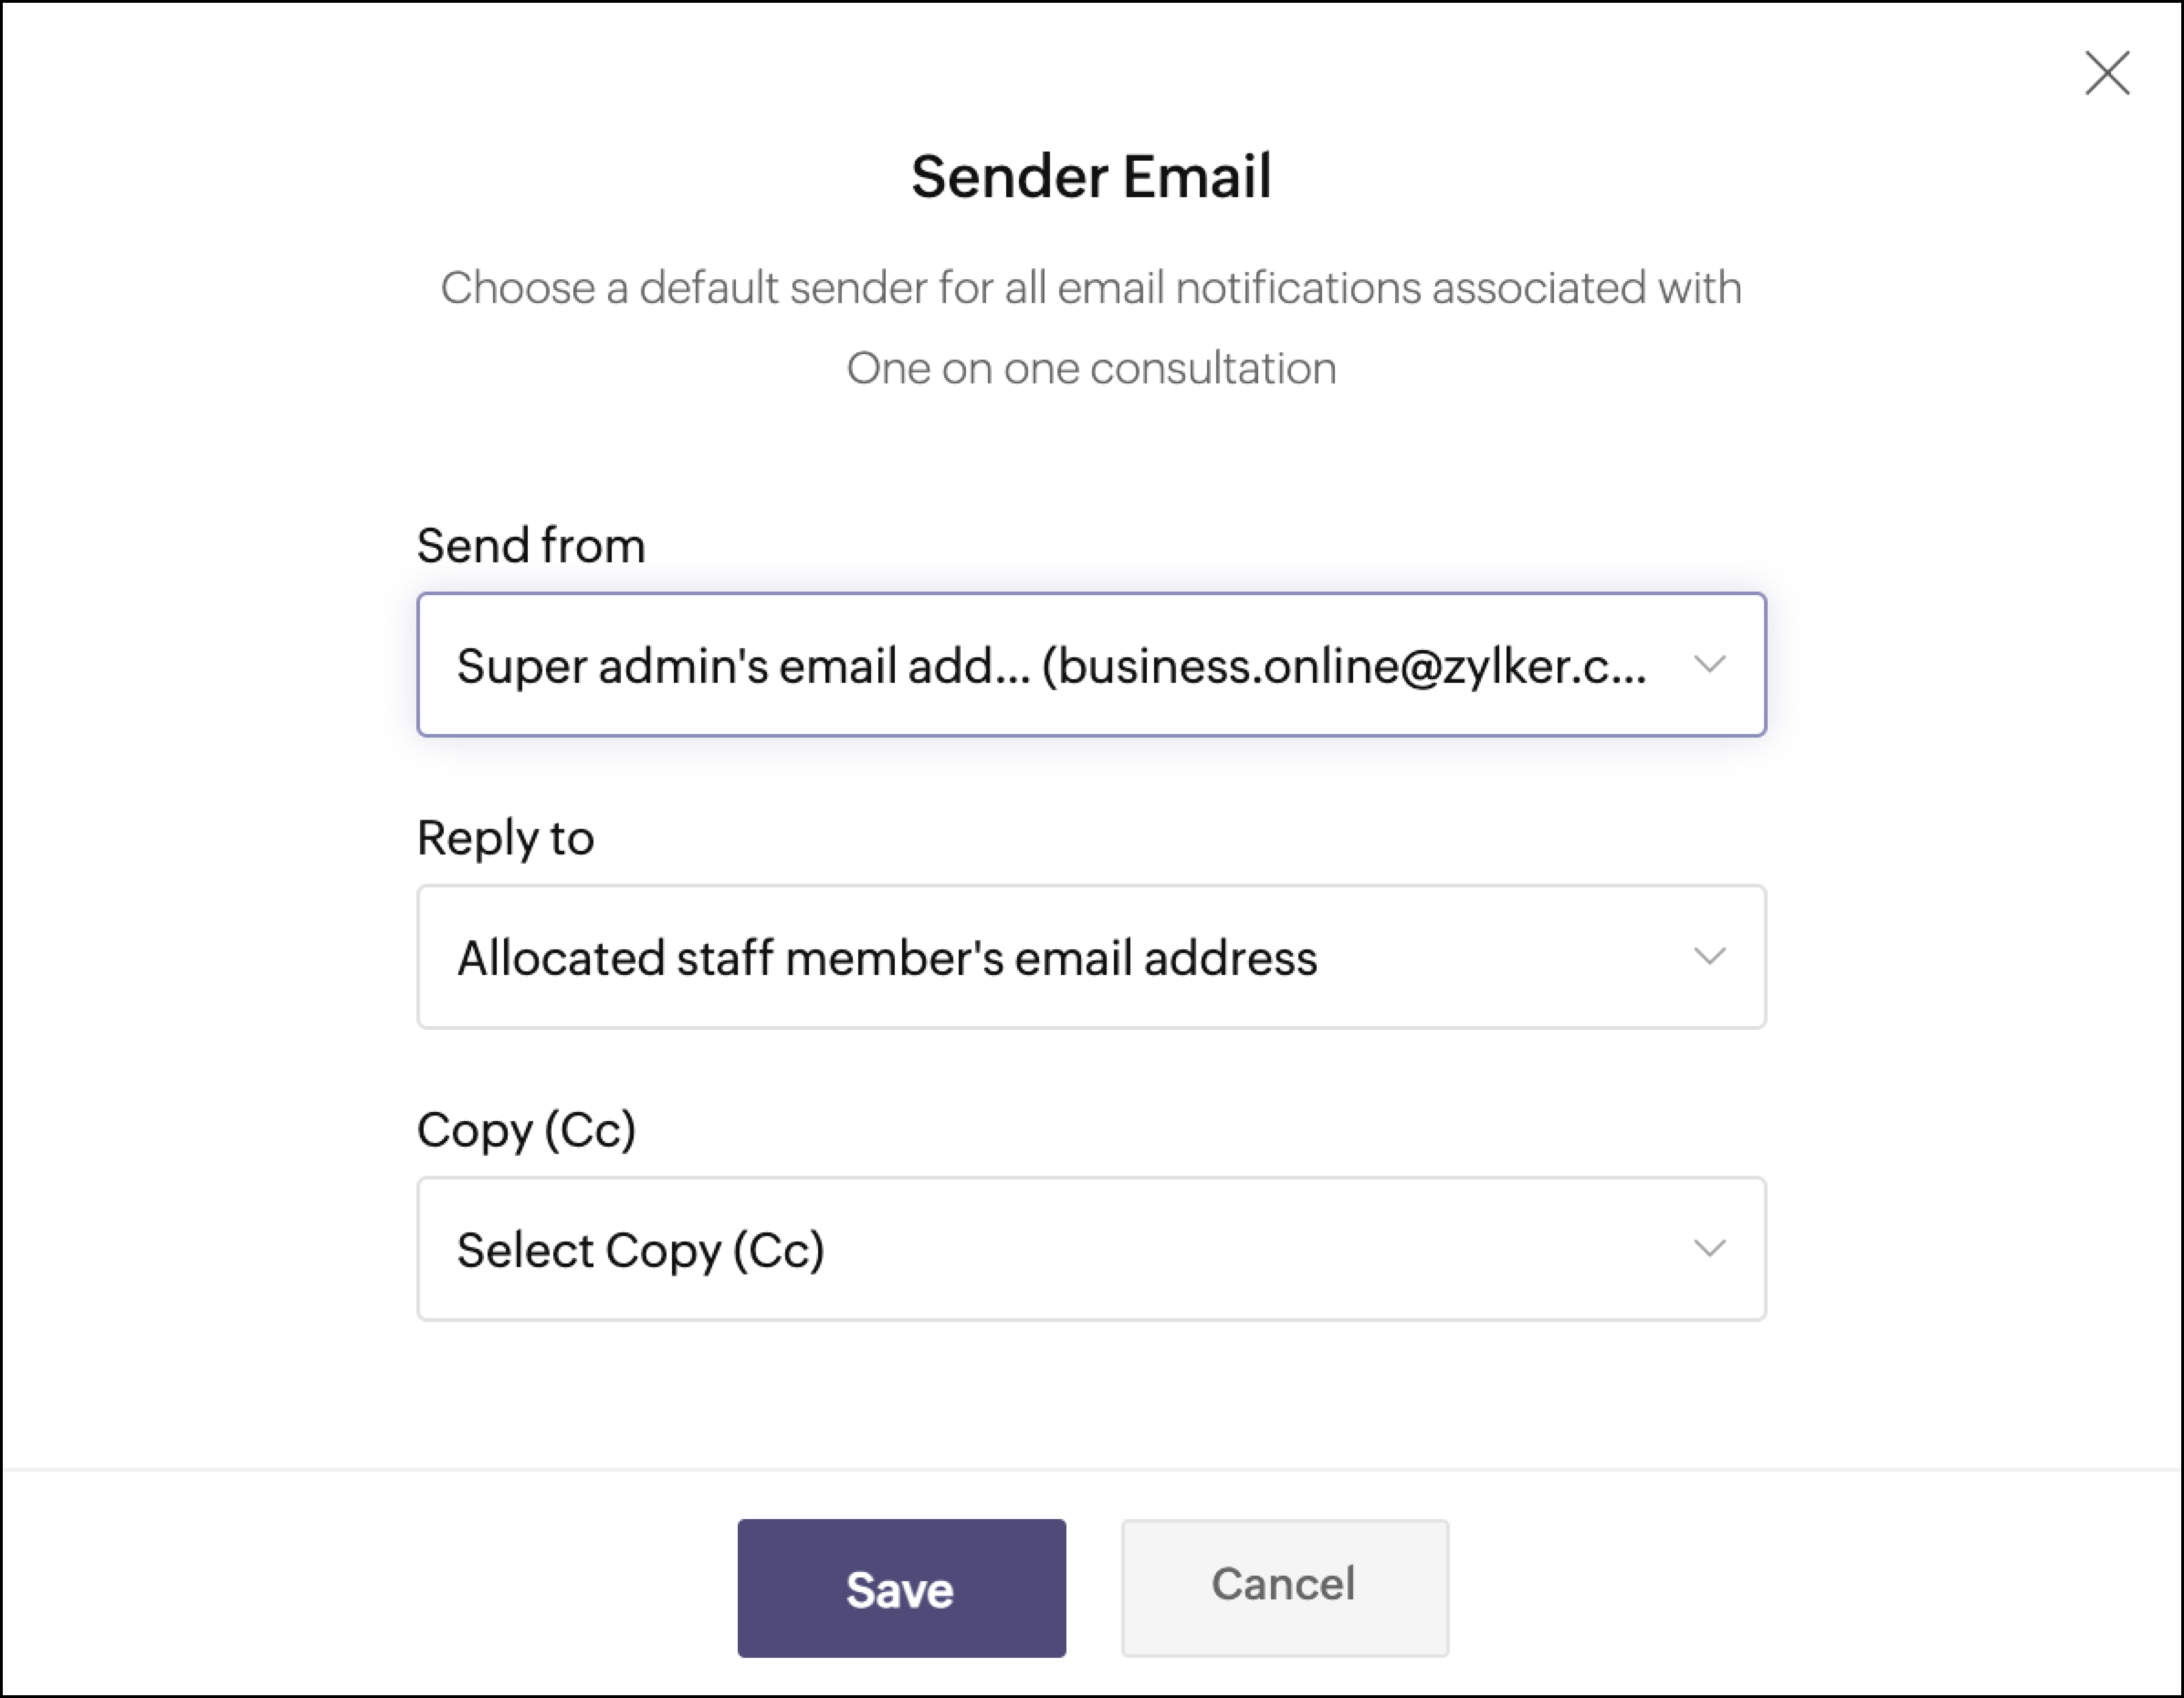Viewport: 2184px width, 1698px height.
Task: Click the Choose a default sender description
Action: click(x=1091, y=328)
